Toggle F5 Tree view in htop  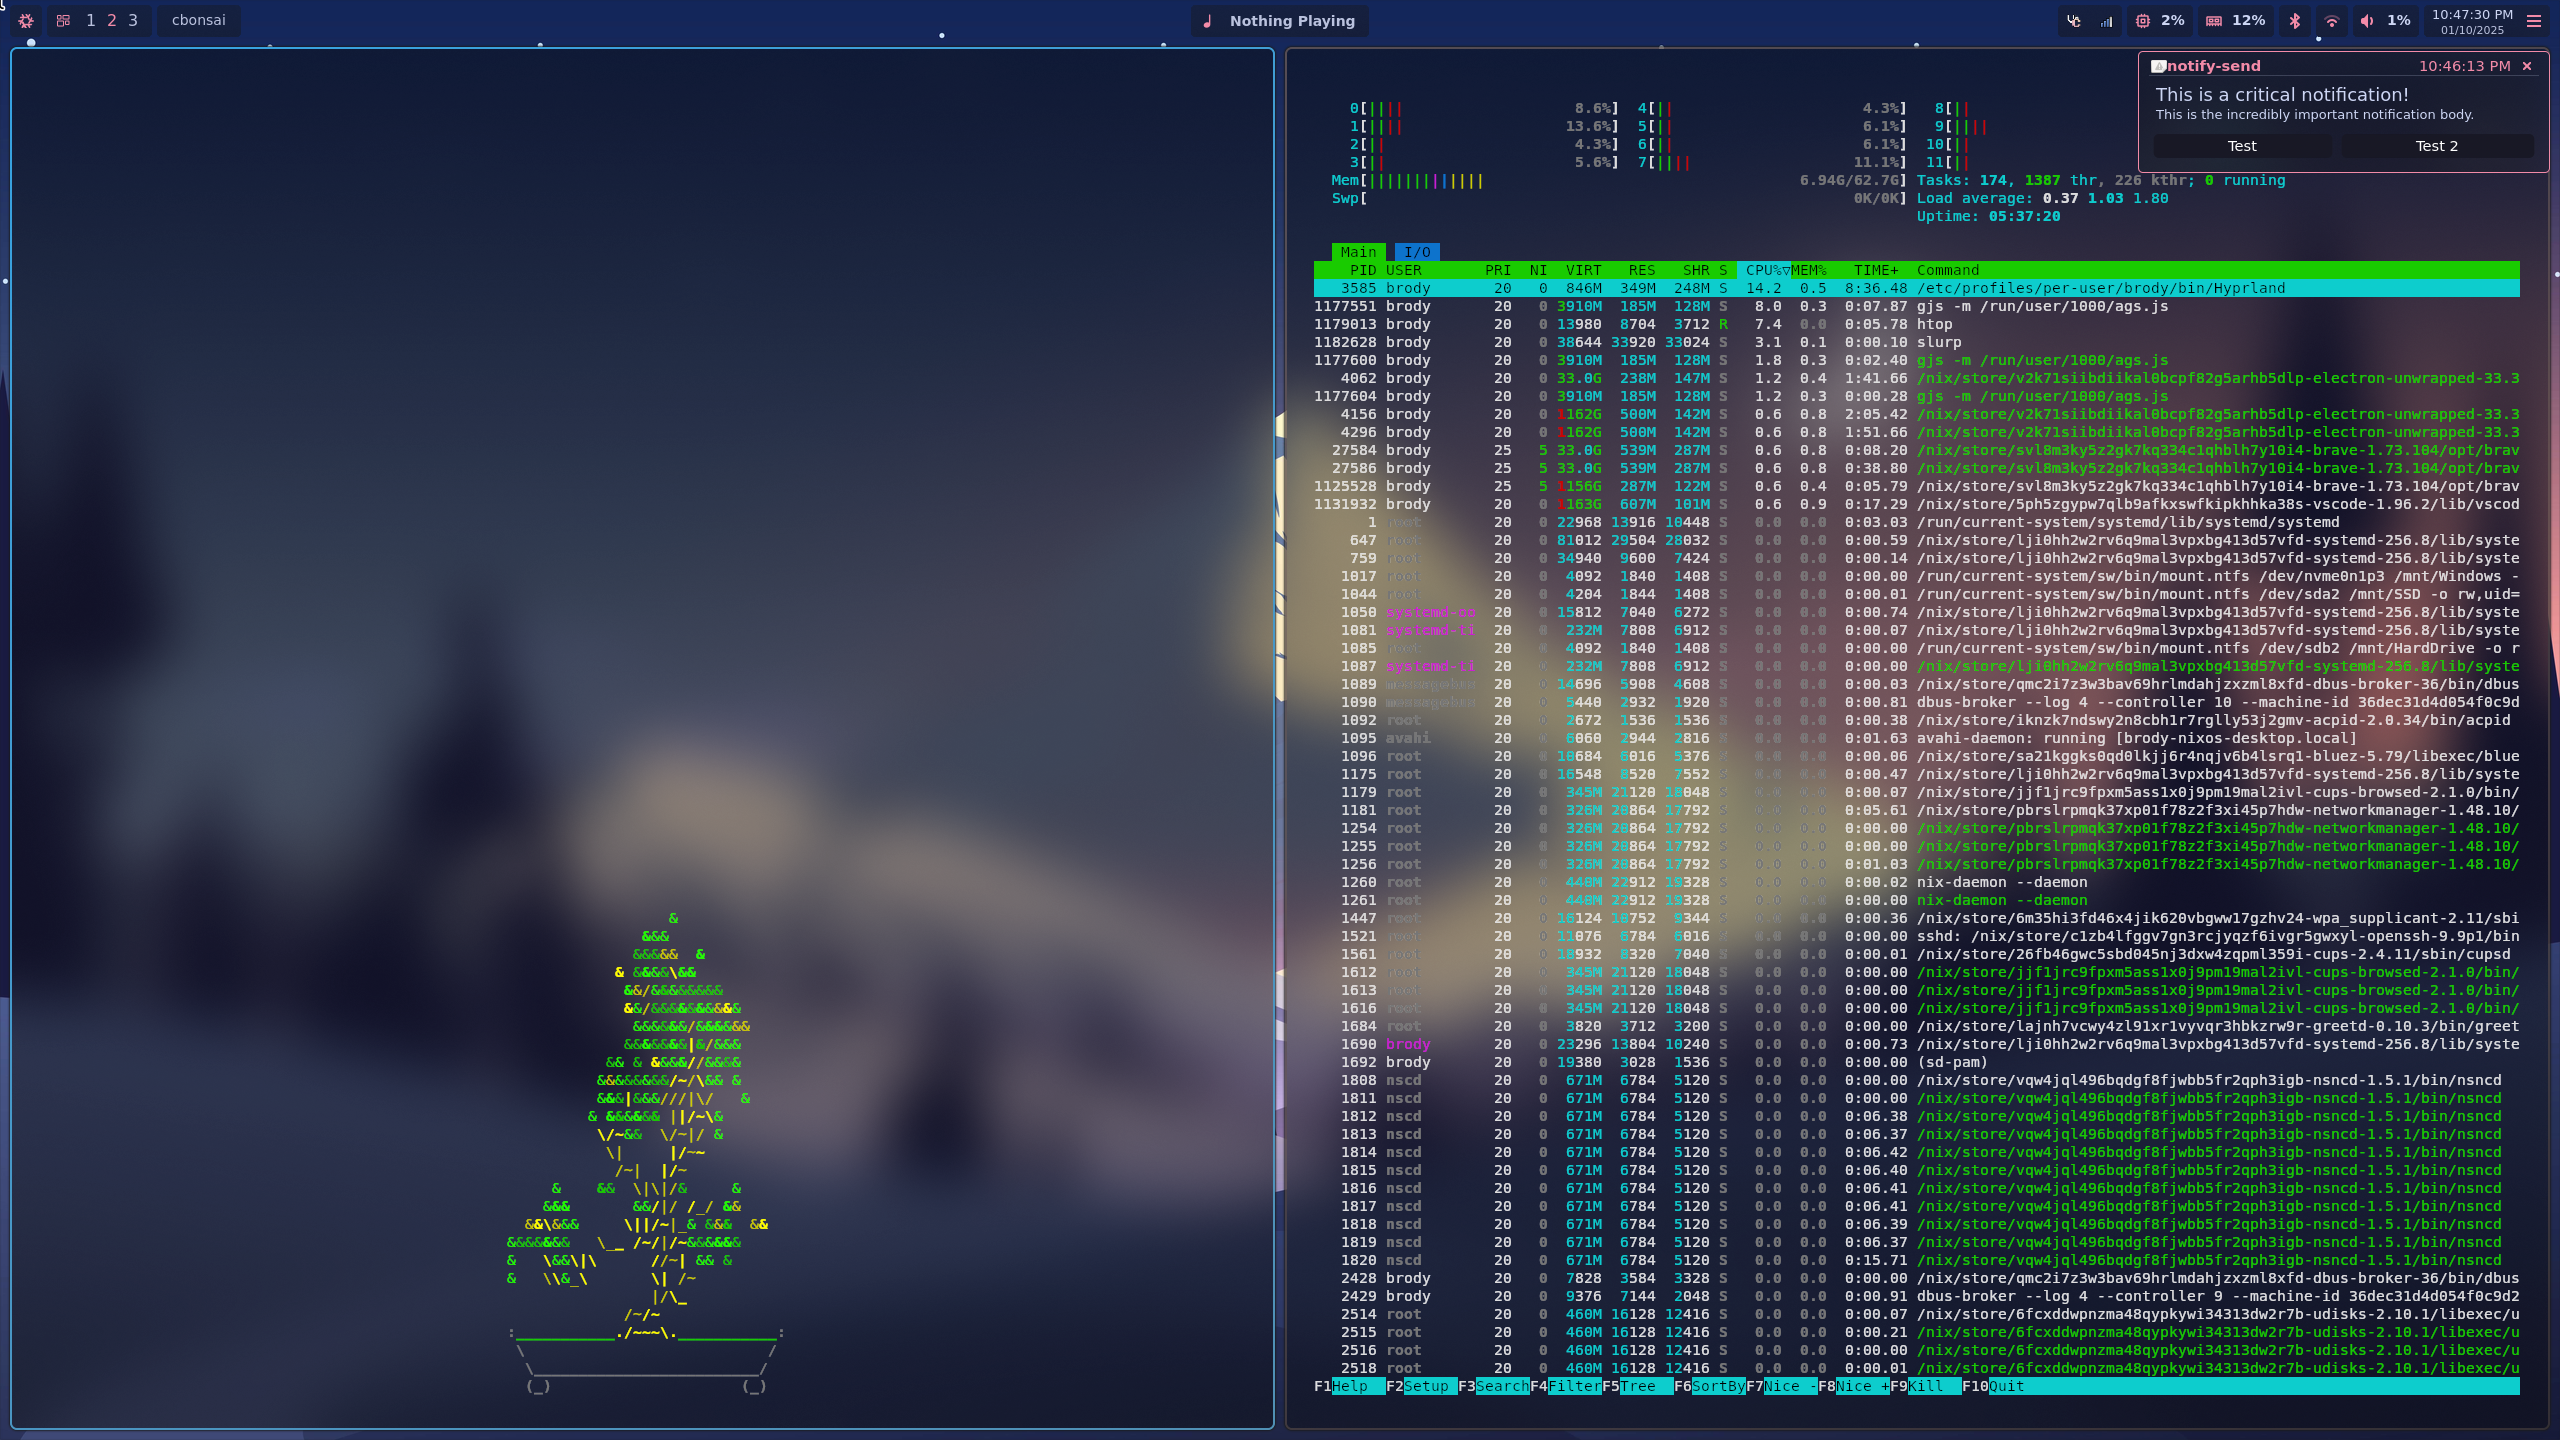coord(1637,1386)
